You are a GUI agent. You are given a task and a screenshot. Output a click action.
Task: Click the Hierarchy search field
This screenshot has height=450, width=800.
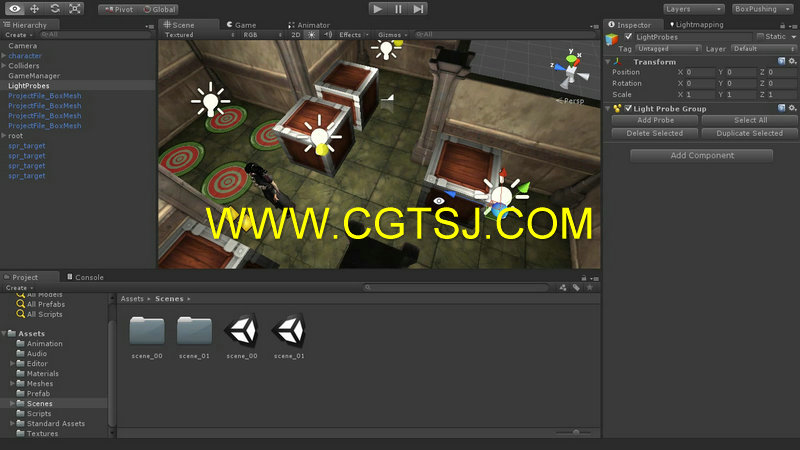(x=95, y=35)
